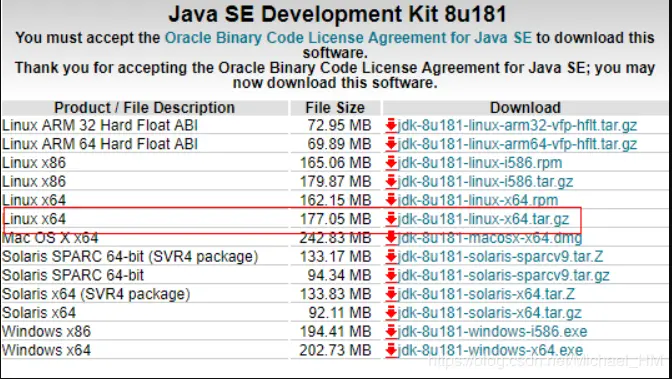The image size is (672, 379).
Task: Click red download arrow beside jdk-8u181-linux-arm64-vfp-hflt.tar.gz
Action: point(391,144)
